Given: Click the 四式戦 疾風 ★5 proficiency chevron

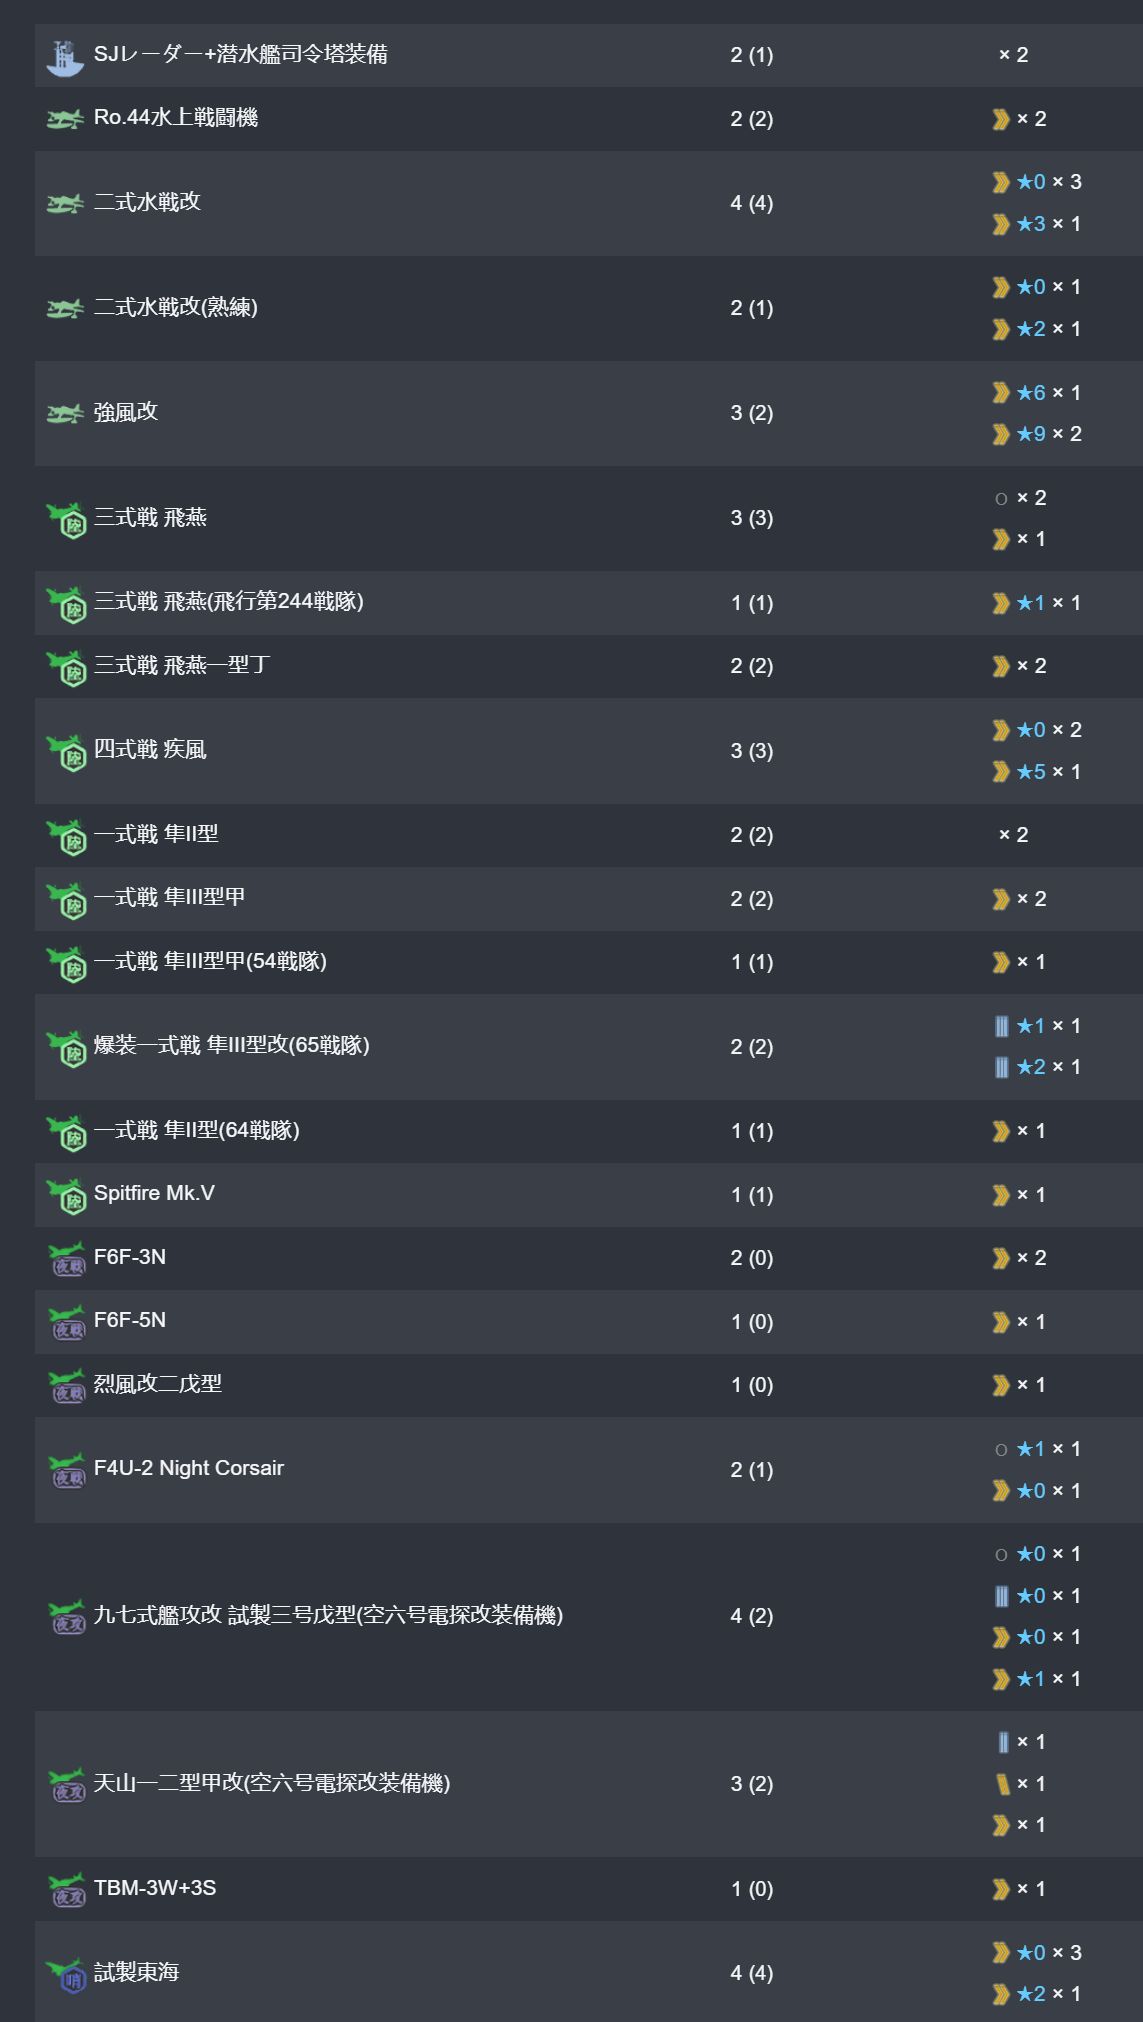Looking at the screenshot, I should (x=1001, y=771).
